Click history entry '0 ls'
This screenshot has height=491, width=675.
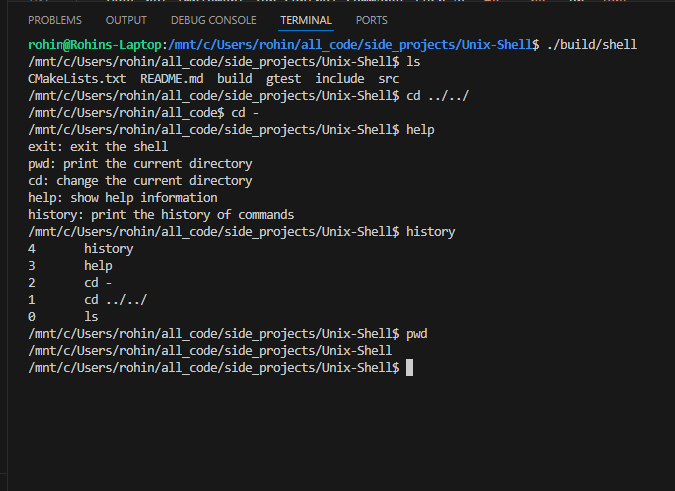tap(63, 317)
